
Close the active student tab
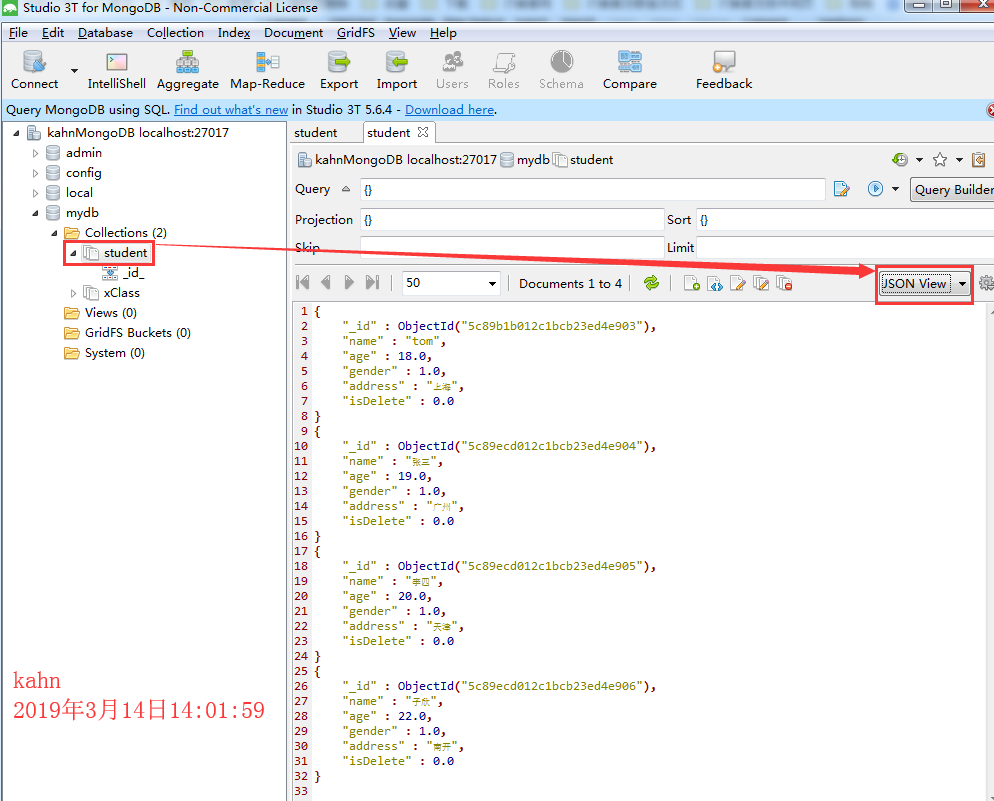point(423,132)
